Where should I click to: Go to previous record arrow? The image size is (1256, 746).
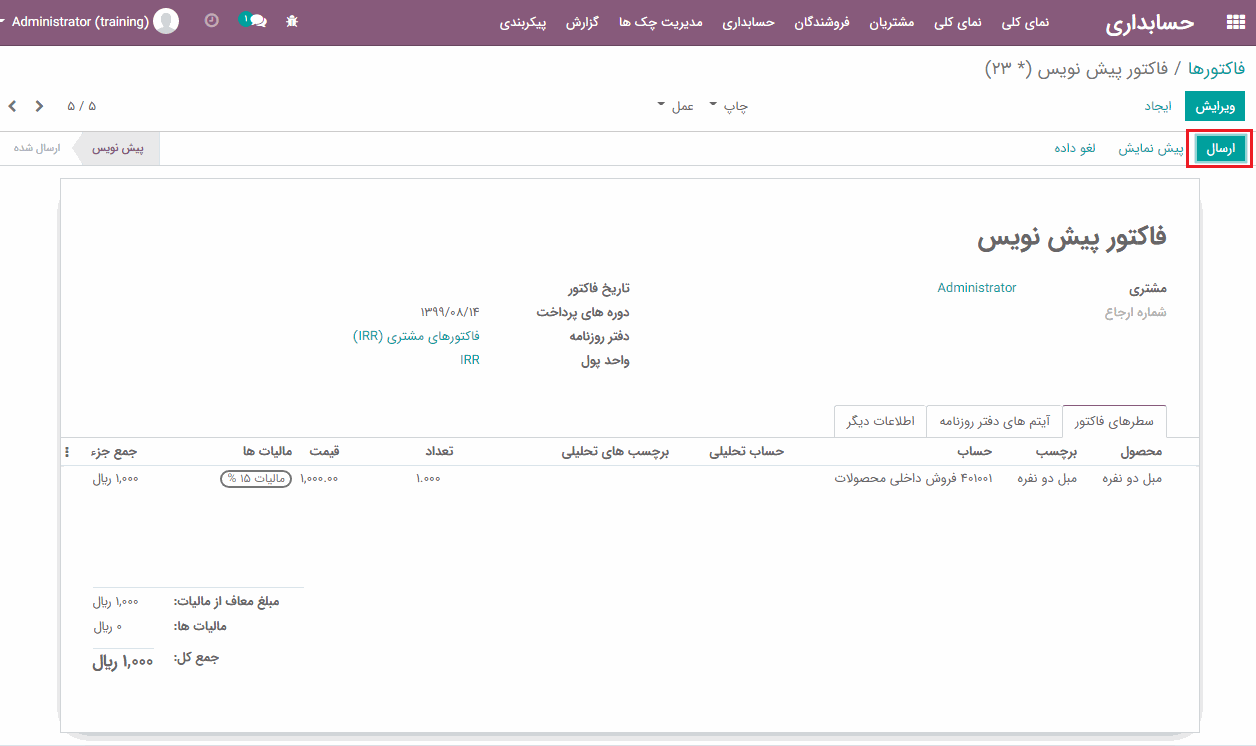click(x=13, y=106)
